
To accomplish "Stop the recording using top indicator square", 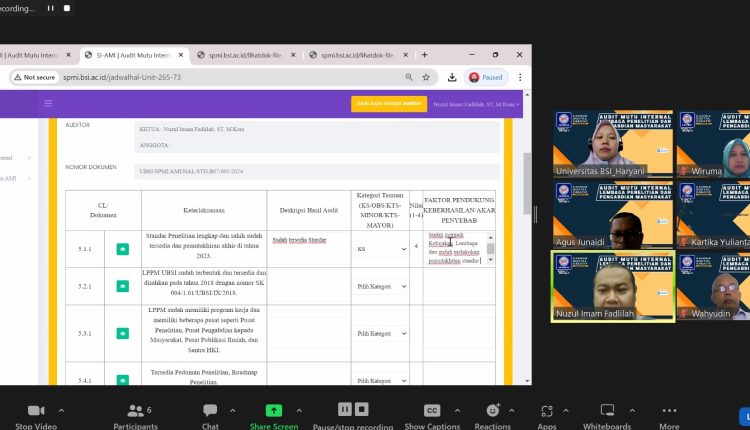I will coord(67,8).
